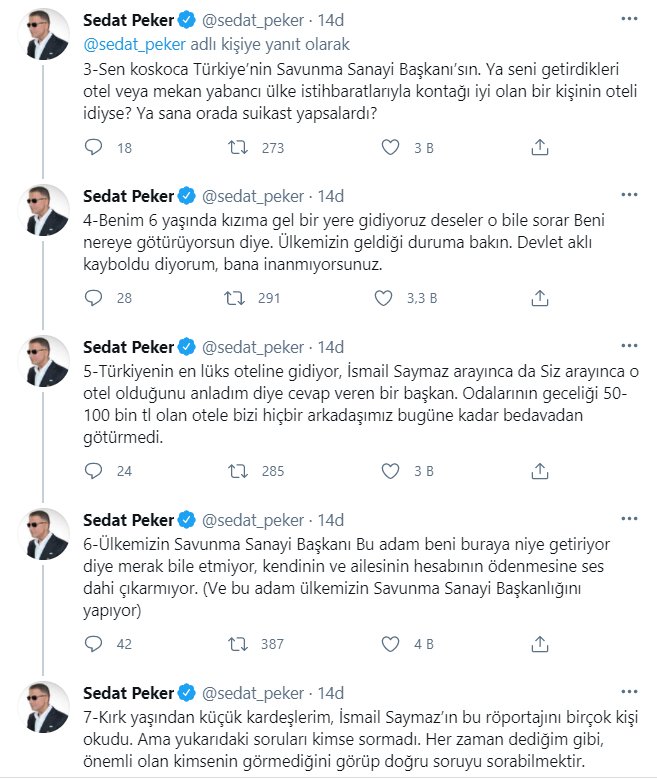
Task: Share the tweet starting '4-Benim 6 yaşında'
Action: pyautogui.click(x=539, y=298)
